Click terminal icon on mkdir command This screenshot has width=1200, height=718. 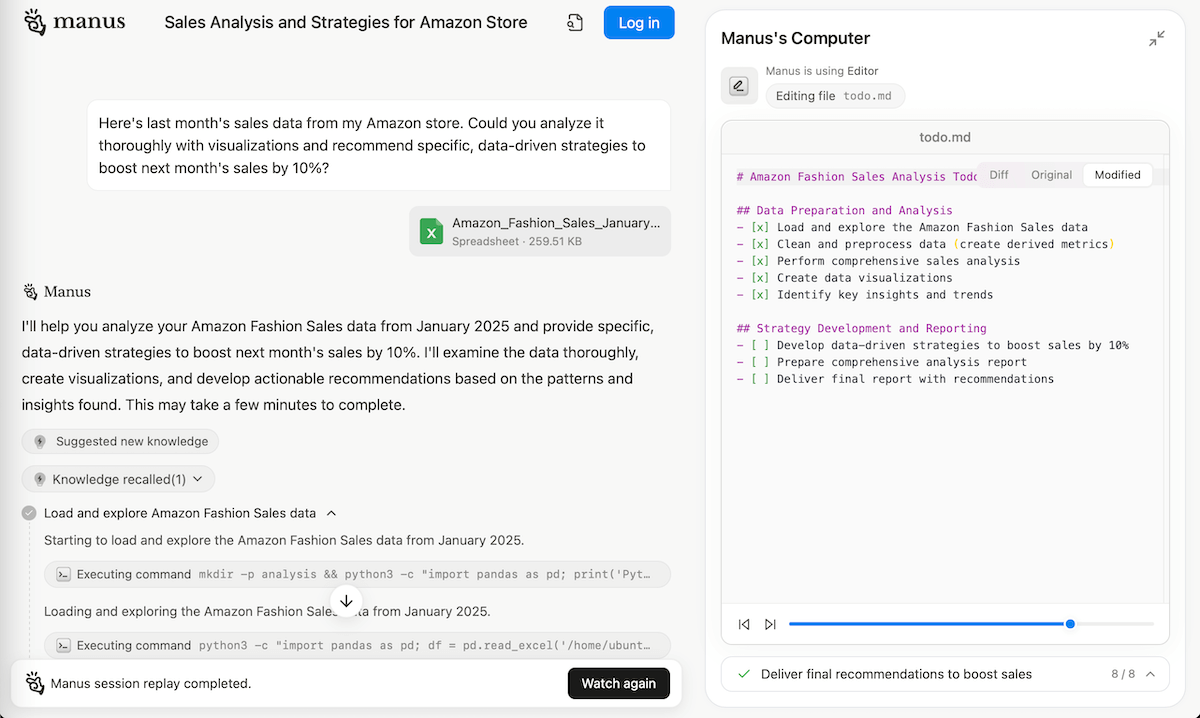tap(63, 574)
